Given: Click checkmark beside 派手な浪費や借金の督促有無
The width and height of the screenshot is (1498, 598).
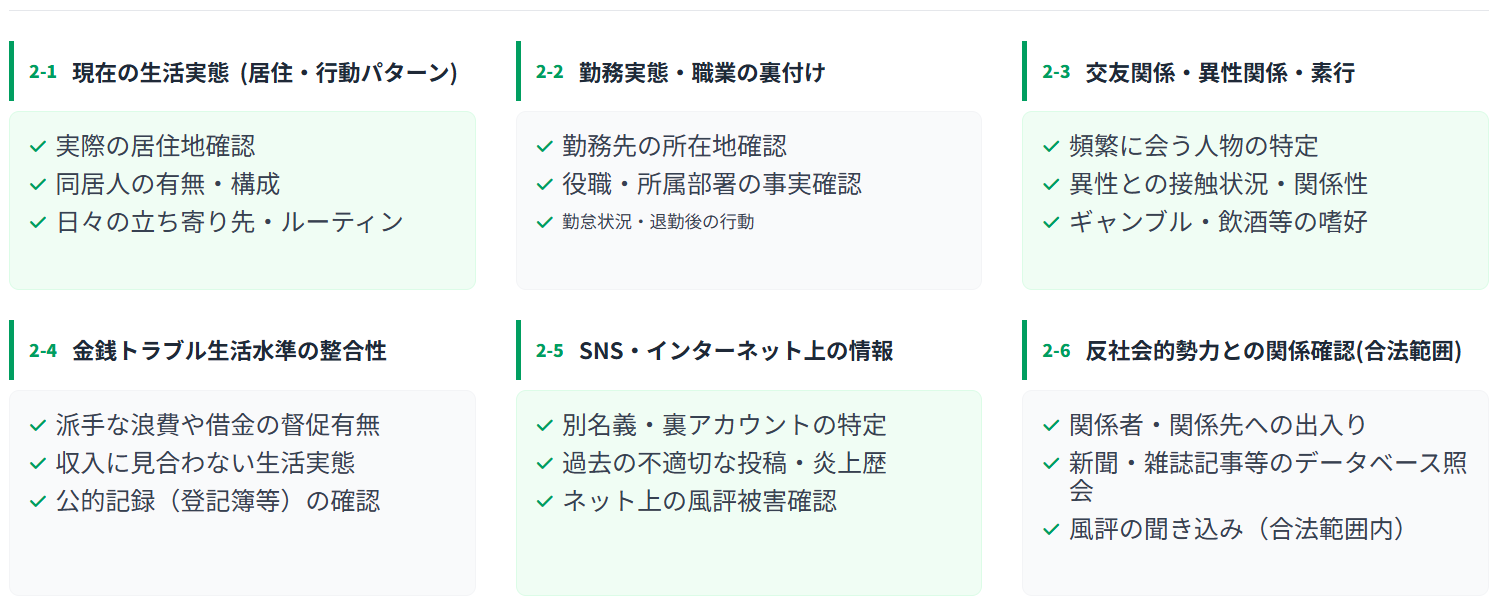Looking at the screenshot, I should tap(38, 426).
